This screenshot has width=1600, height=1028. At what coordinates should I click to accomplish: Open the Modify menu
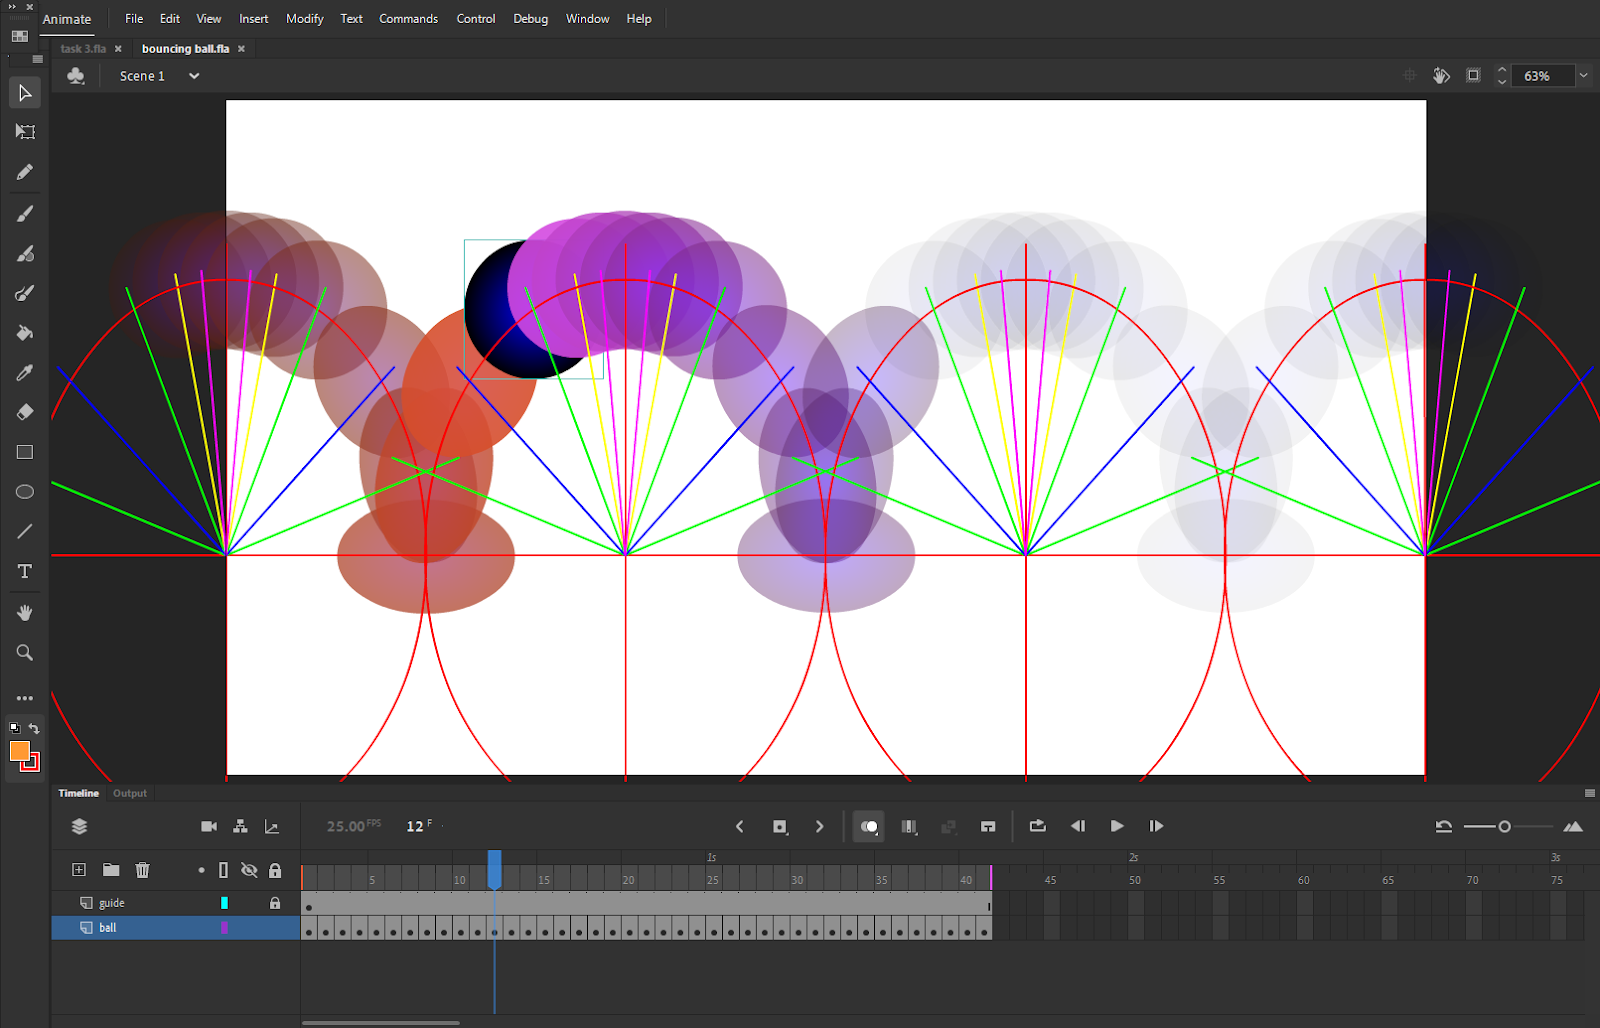(x=305, y=19)
